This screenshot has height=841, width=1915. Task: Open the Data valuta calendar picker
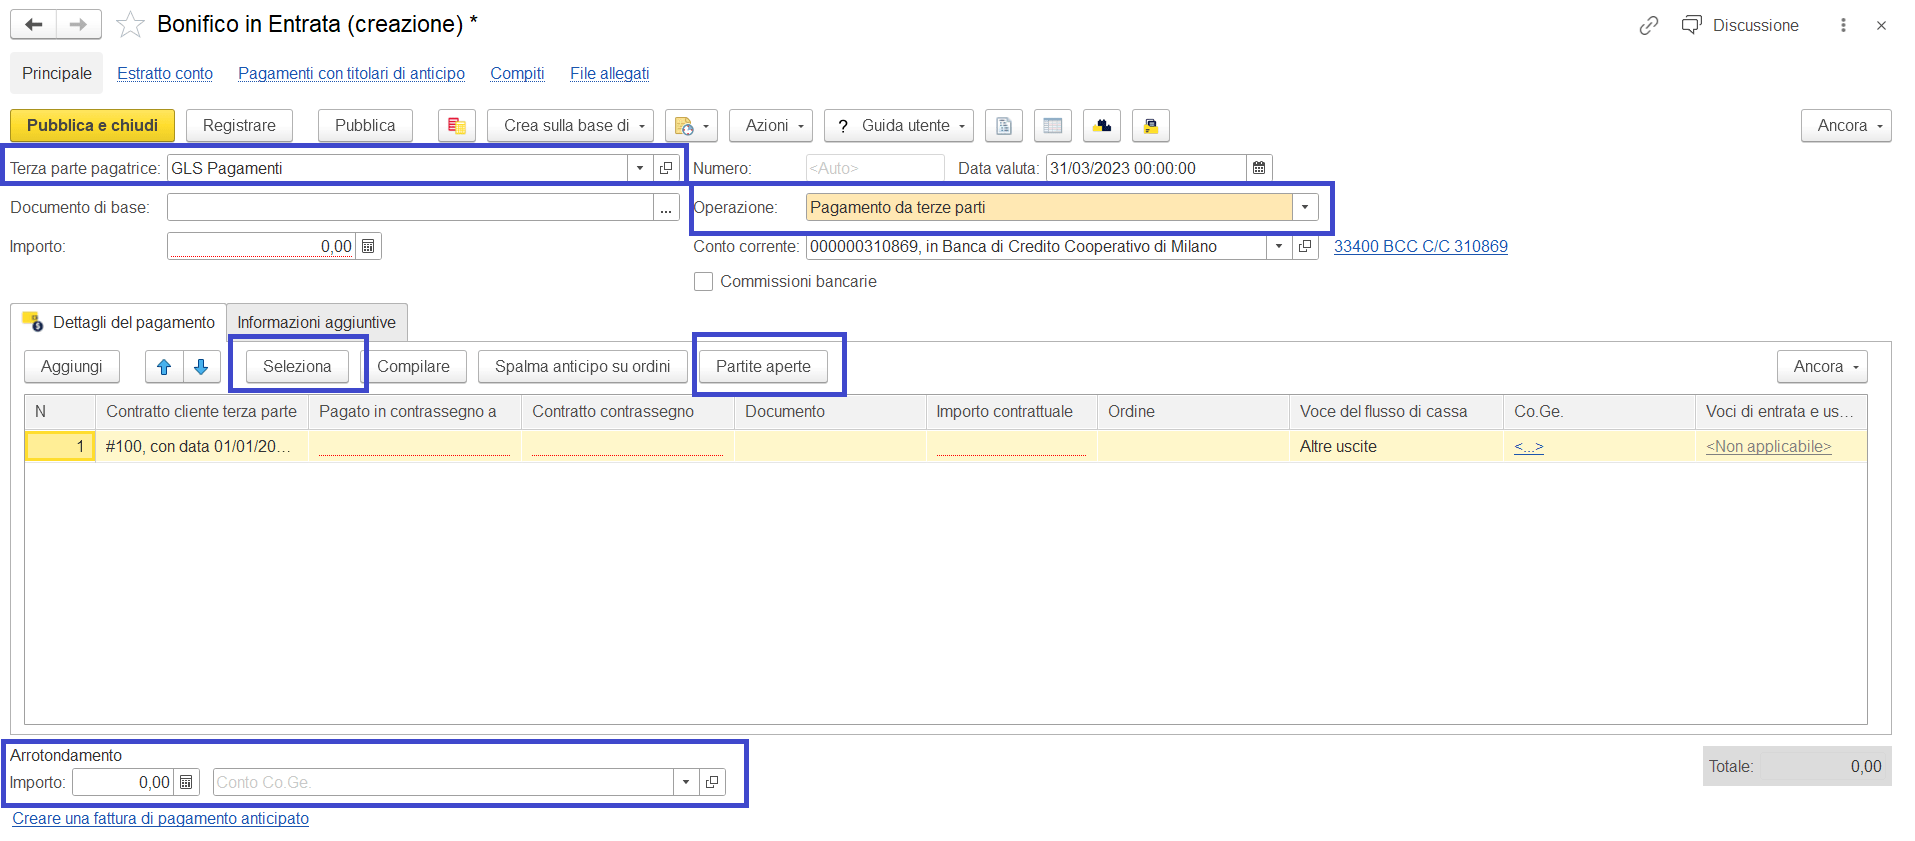(x=1259, y=168)
